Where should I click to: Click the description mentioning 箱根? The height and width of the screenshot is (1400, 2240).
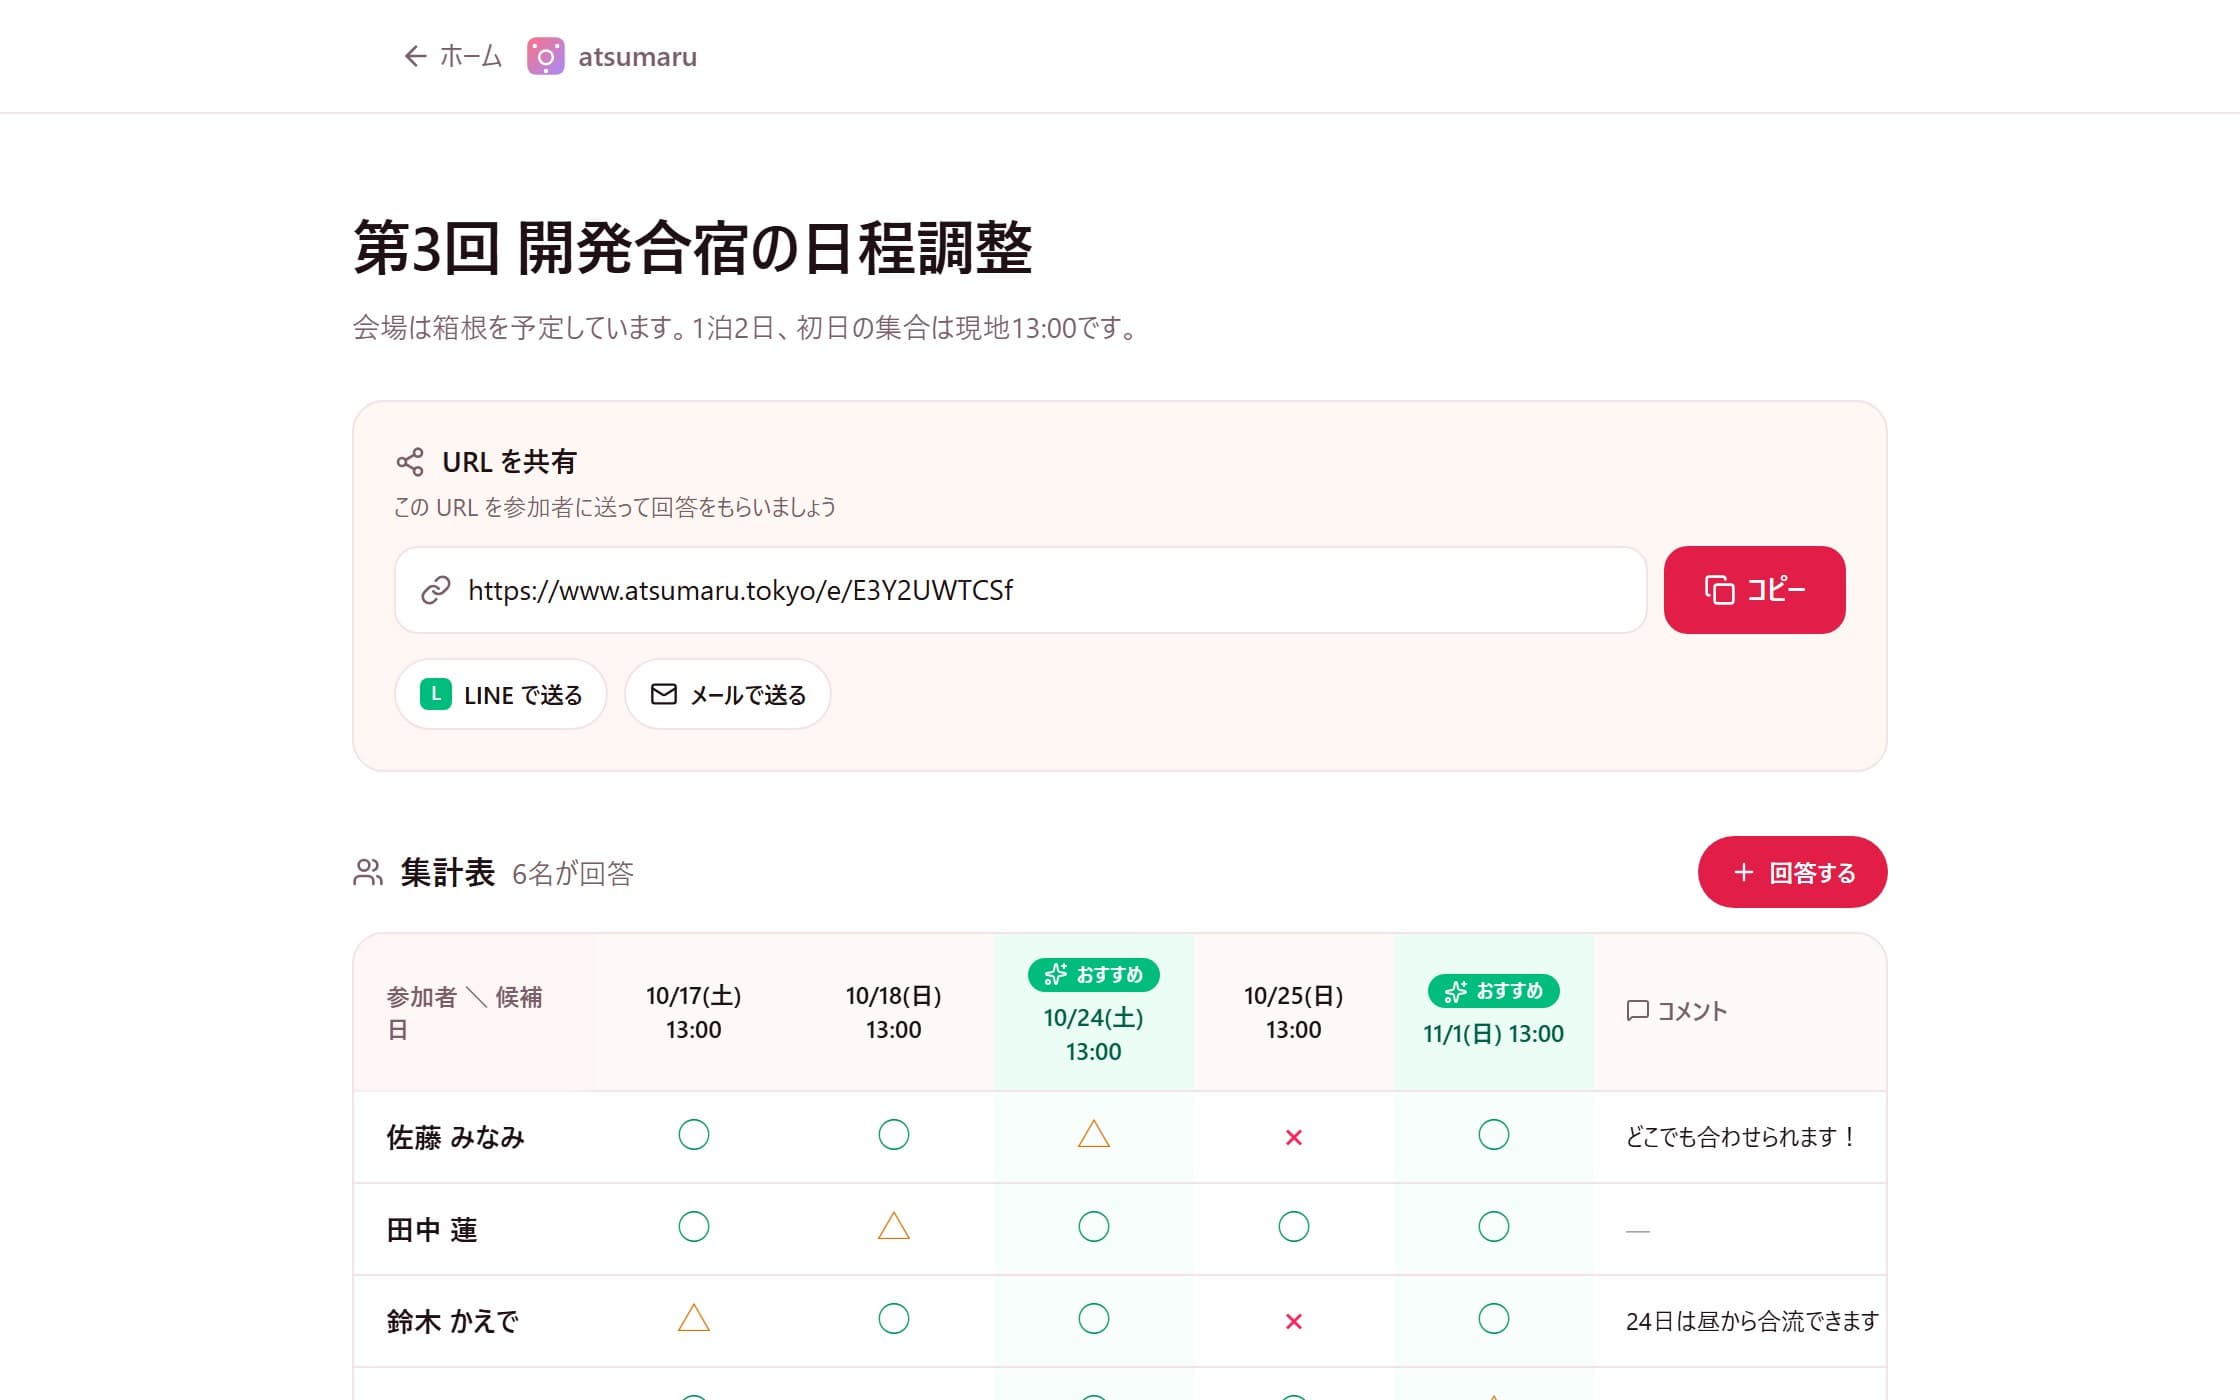[748, 328]
